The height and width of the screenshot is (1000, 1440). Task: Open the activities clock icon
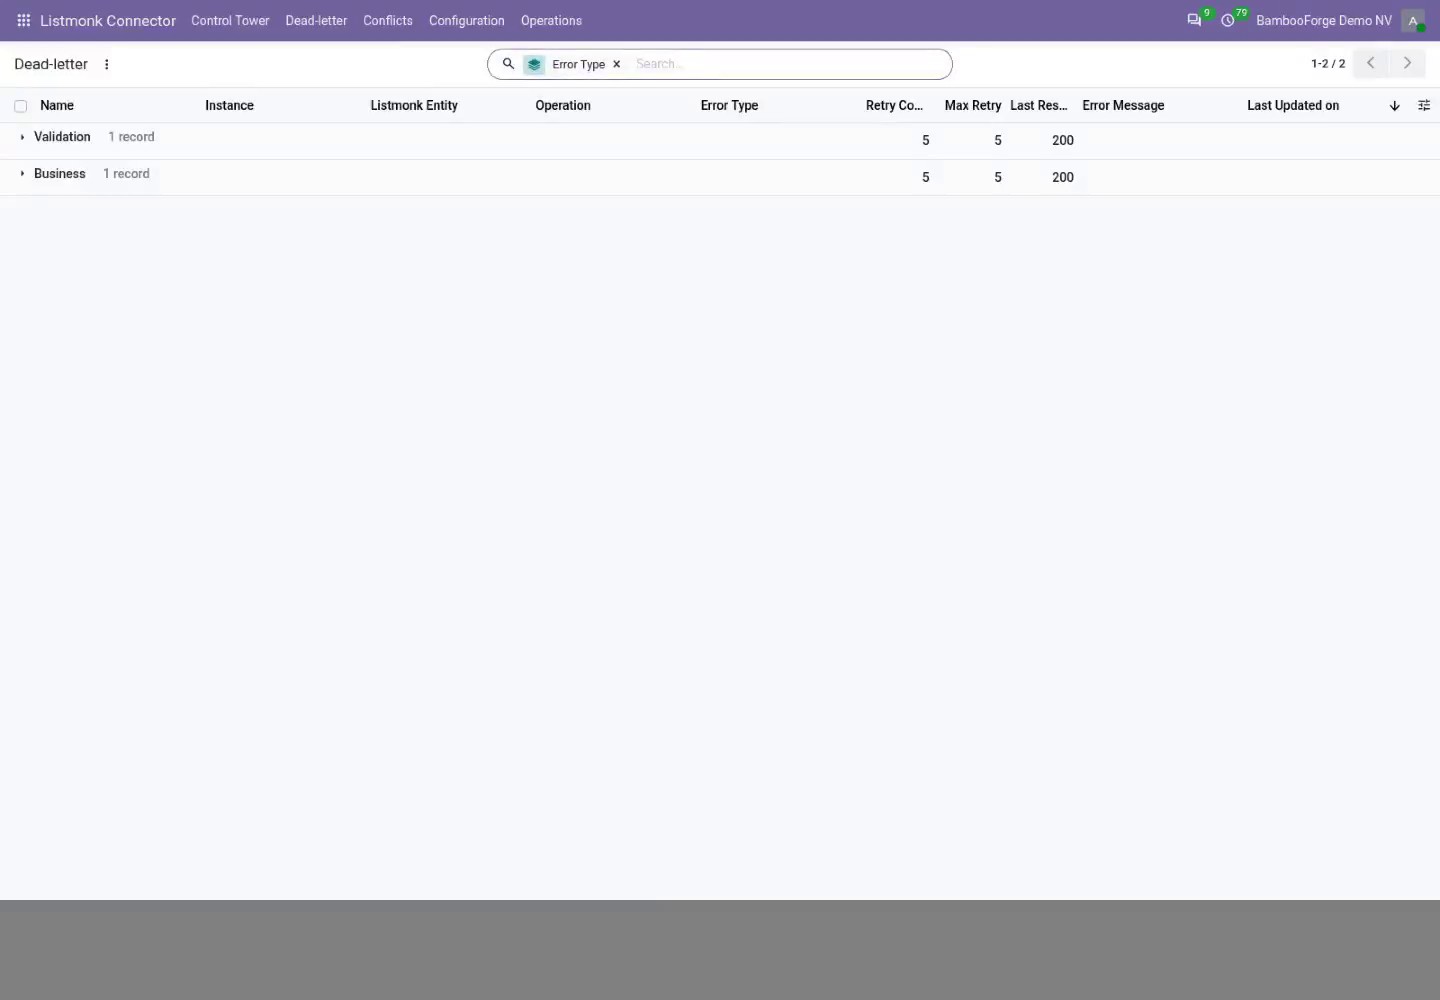click(1228, 20)
